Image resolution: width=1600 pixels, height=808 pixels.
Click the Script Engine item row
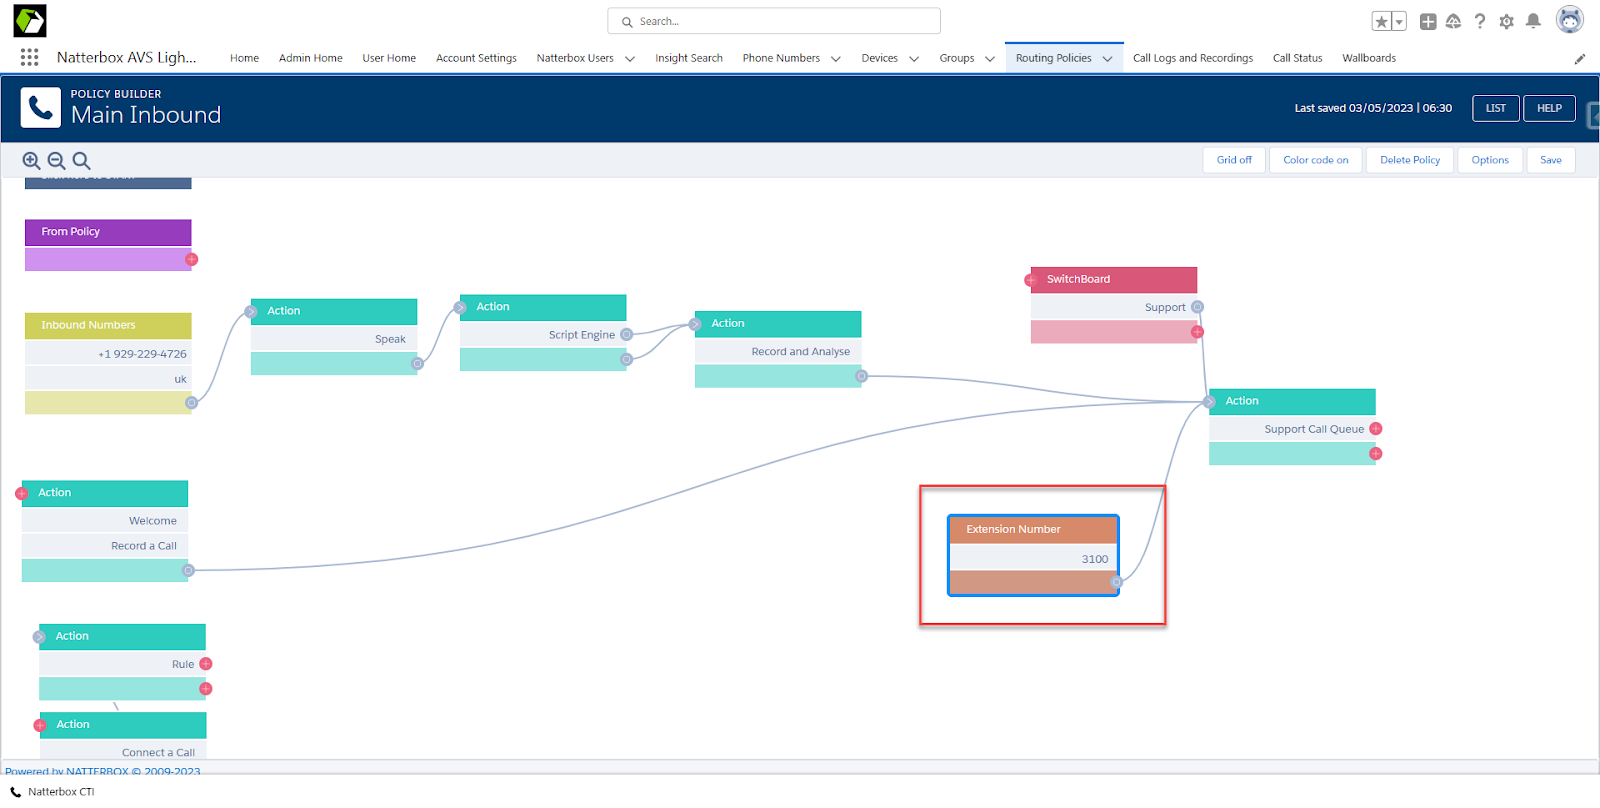543,335
